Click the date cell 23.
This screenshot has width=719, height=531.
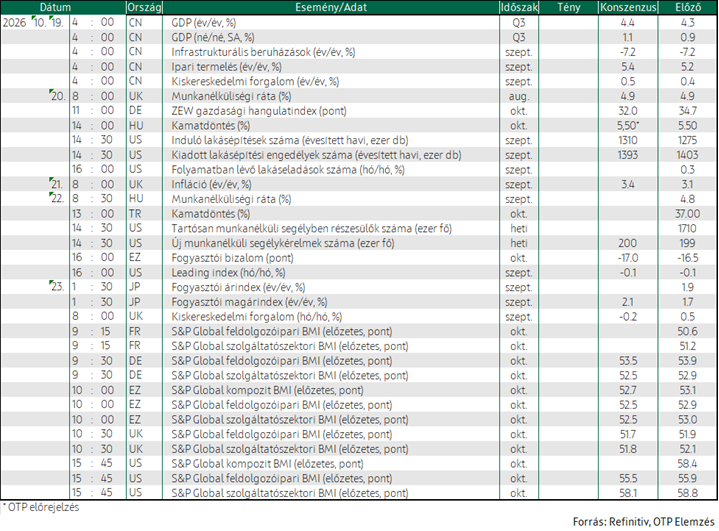(58, 287)
